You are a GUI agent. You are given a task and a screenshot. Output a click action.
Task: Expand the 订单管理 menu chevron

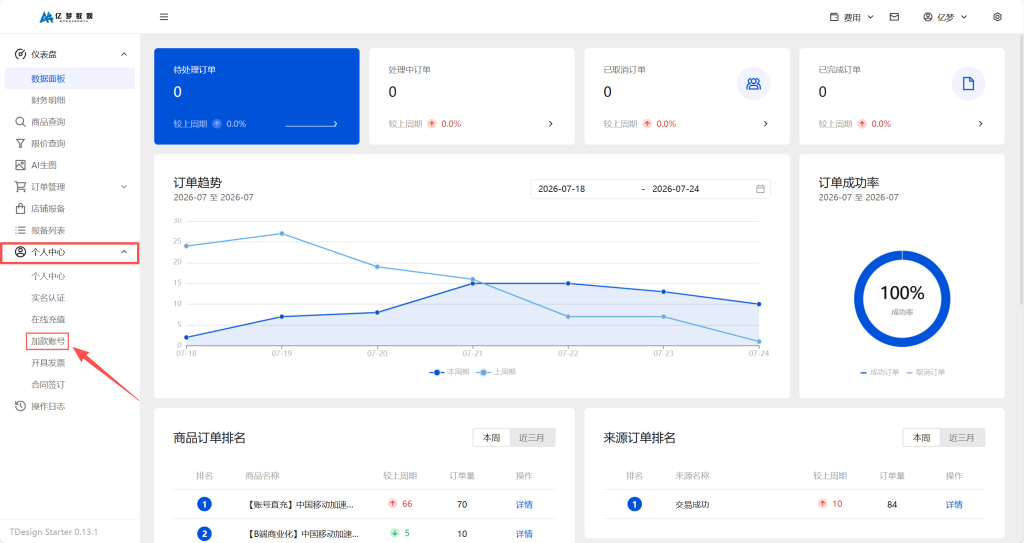tap(124, 187)
